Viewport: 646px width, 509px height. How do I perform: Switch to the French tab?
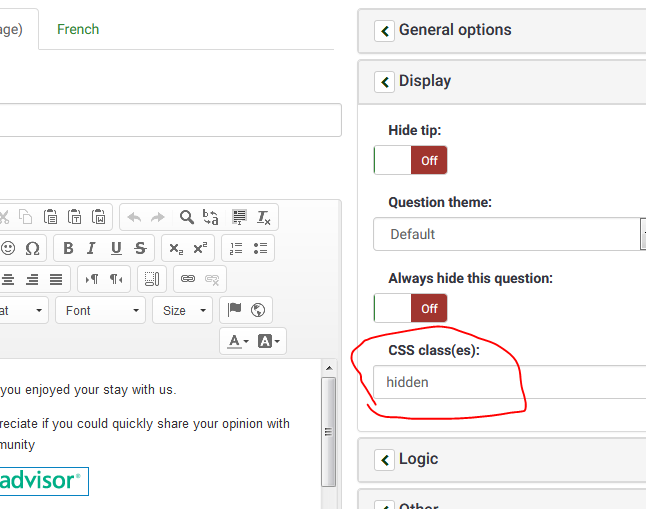point(78,29)
